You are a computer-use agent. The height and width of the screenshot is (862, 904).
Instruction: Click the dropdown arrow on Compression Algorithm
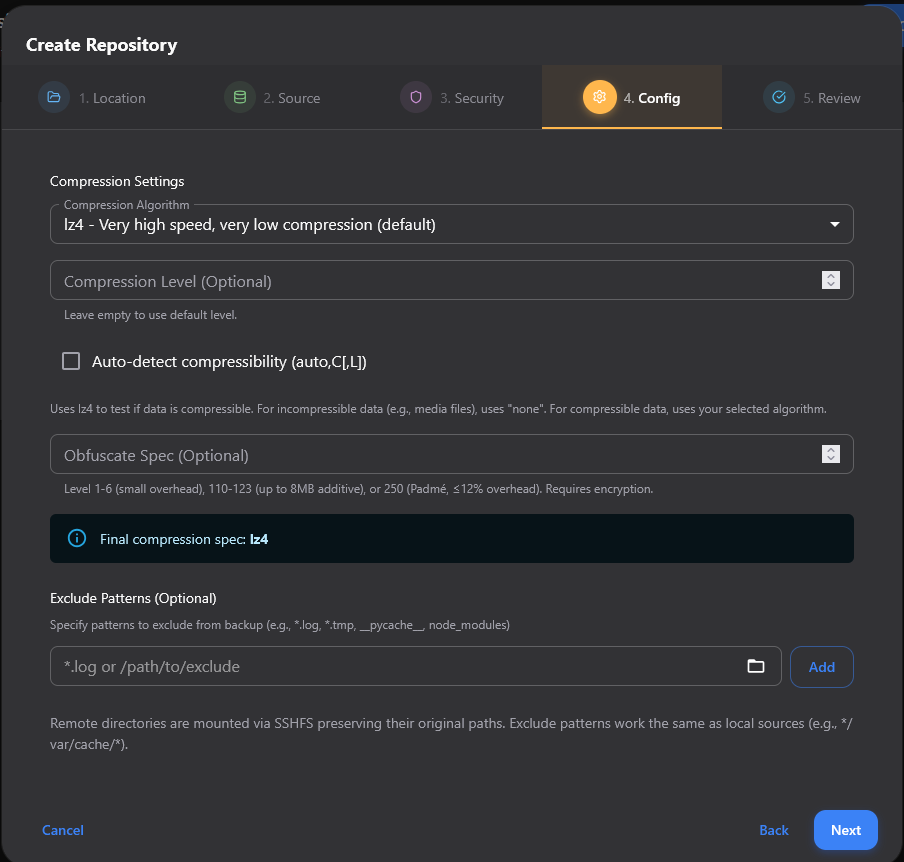pyautogui.click(x=834, y=224)
